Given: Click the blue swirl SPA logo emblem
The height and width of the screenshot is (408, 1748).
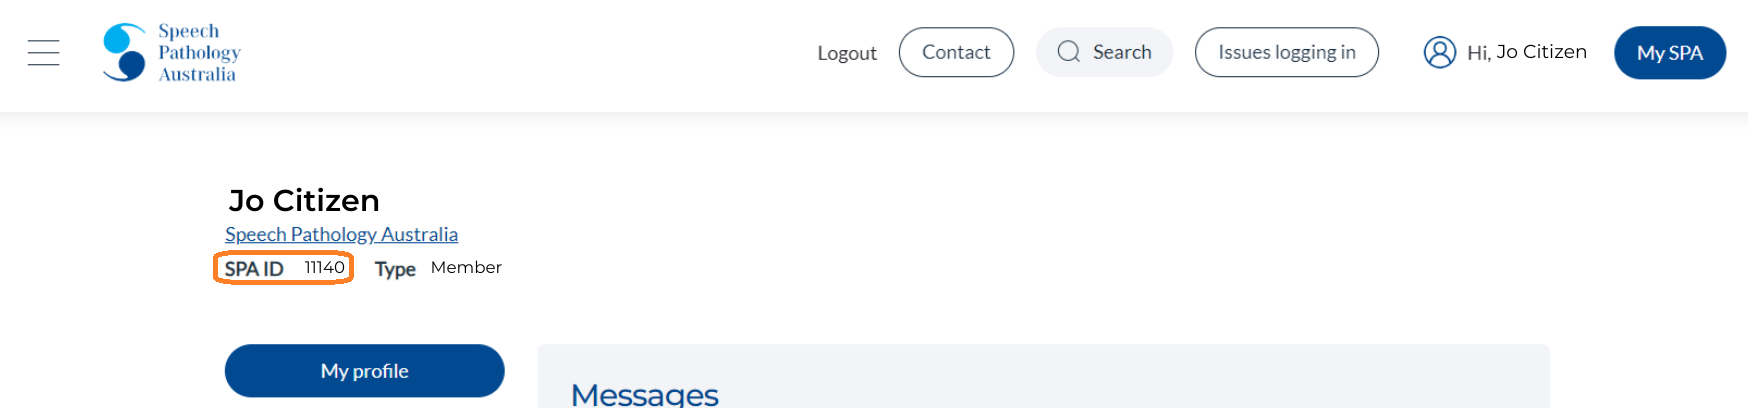Looking at the screenshot, I should [x=125, y=52].
